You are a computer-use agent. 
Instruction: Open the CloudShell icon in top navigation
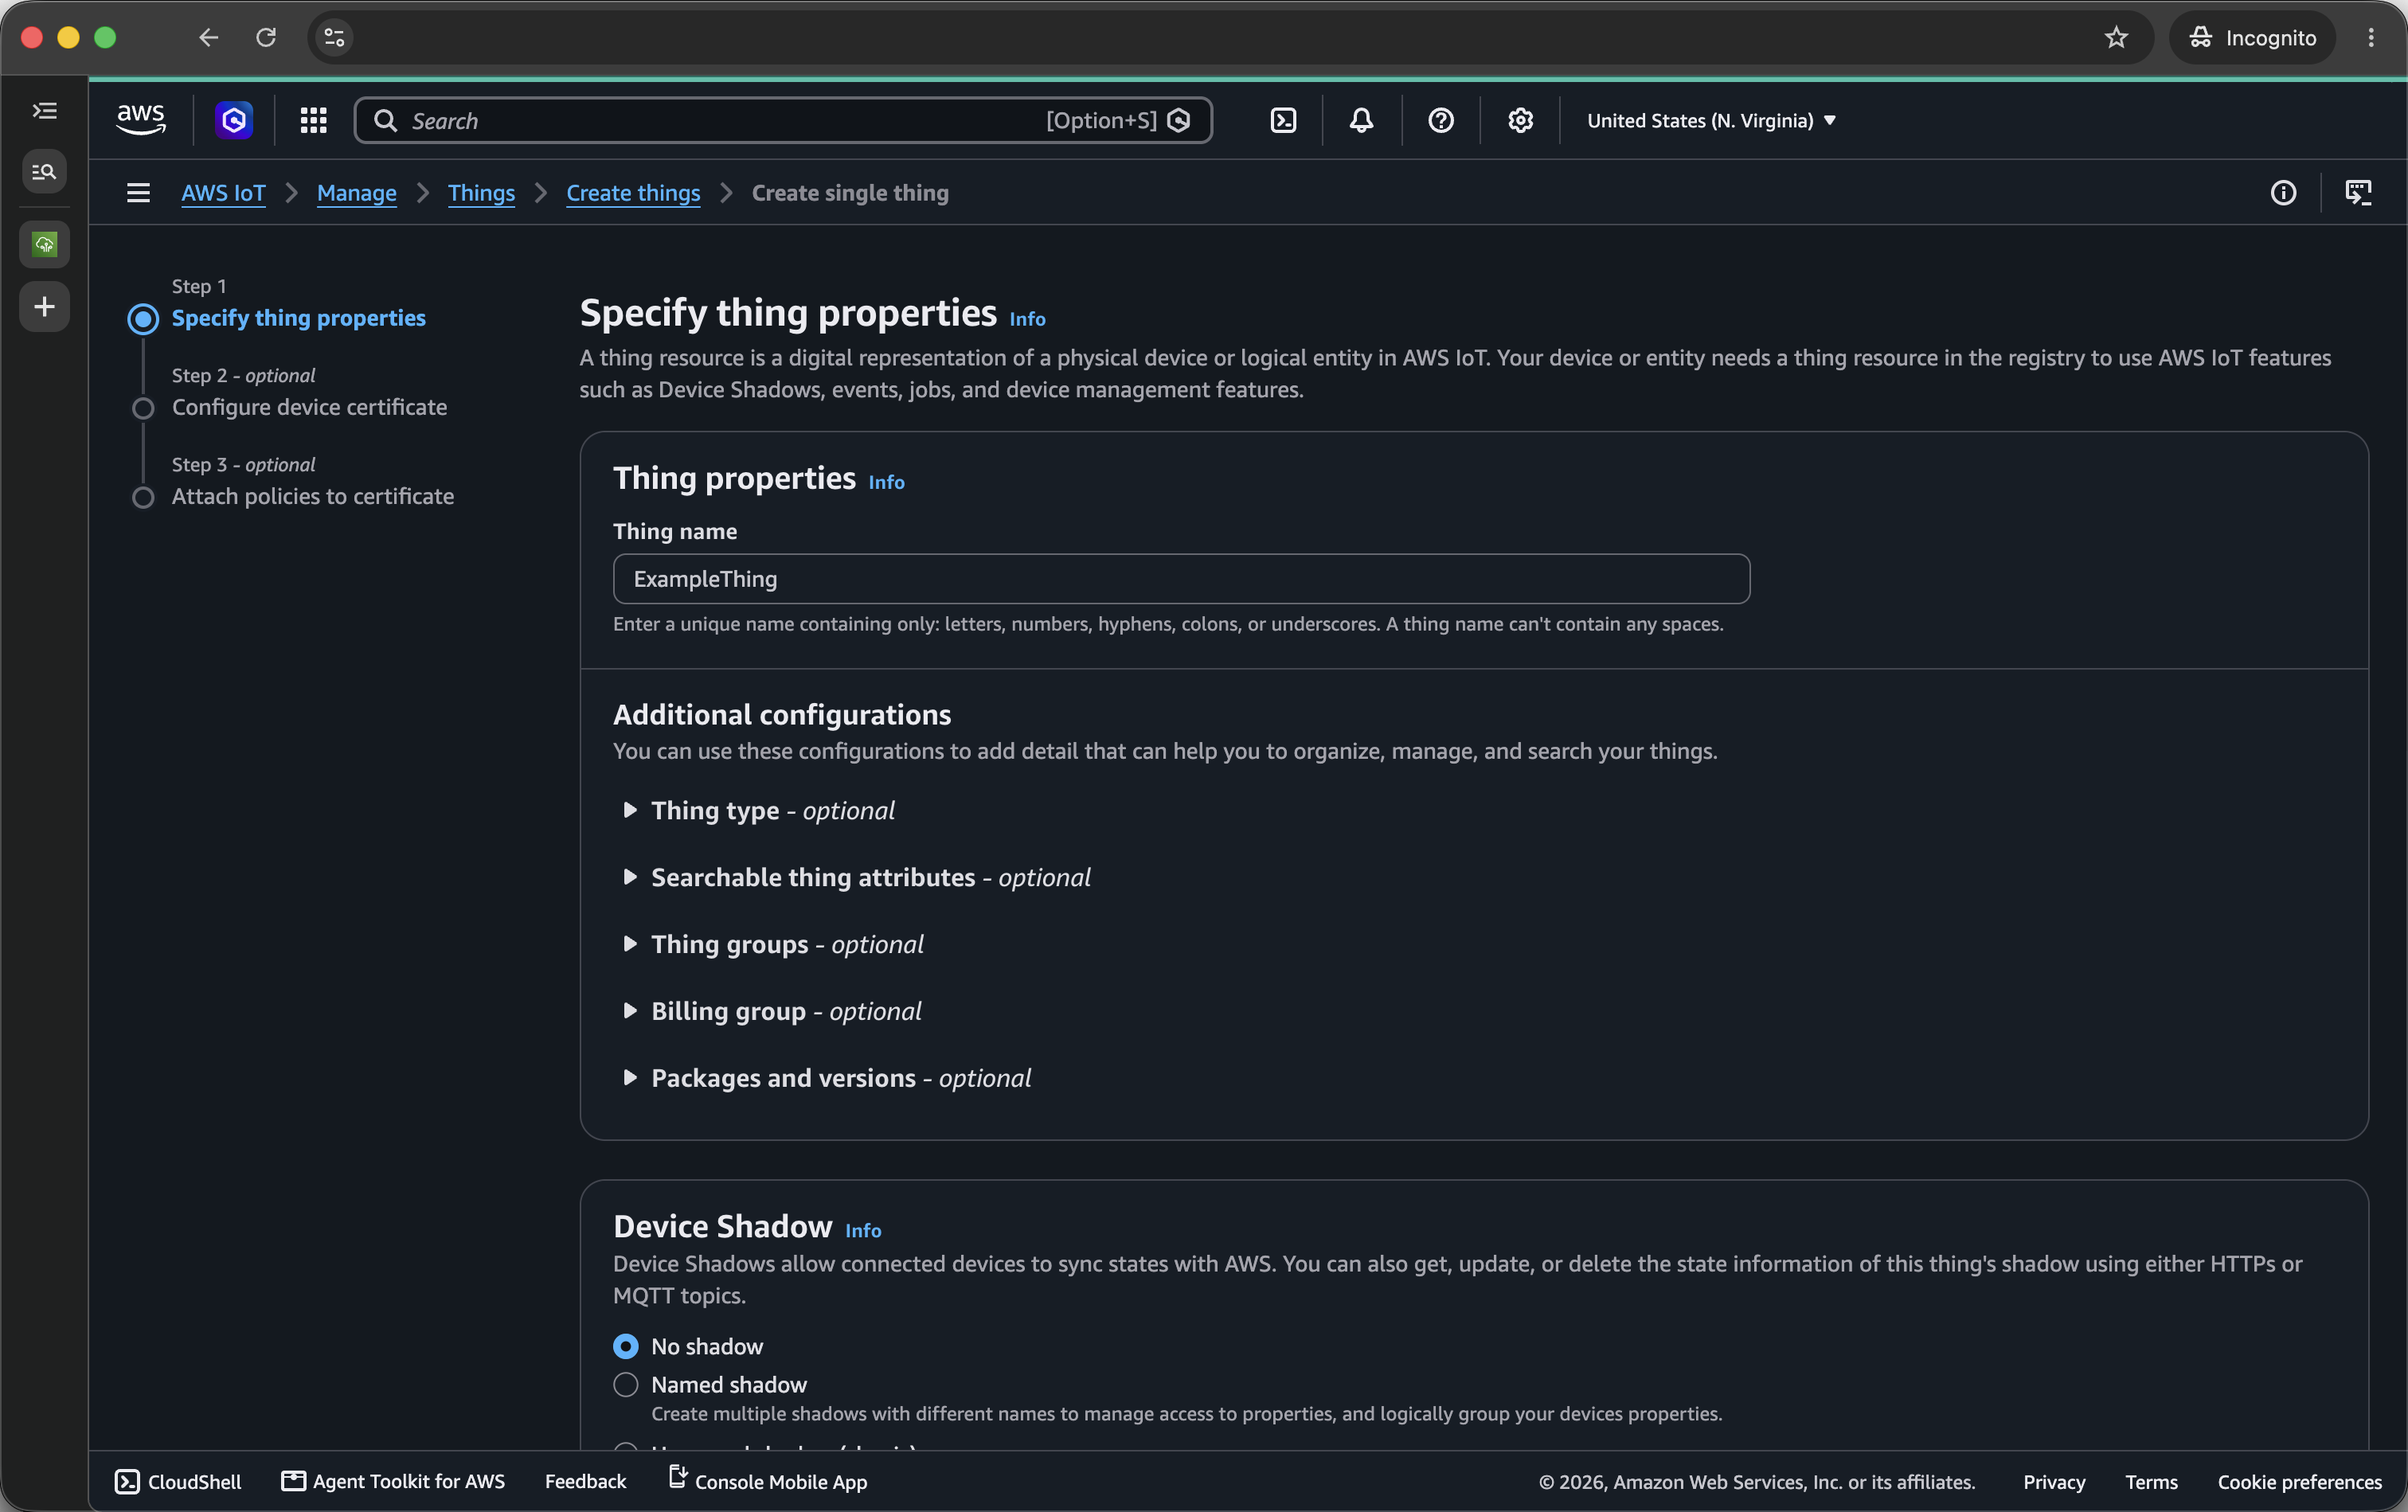click(x=1283, y=120)
